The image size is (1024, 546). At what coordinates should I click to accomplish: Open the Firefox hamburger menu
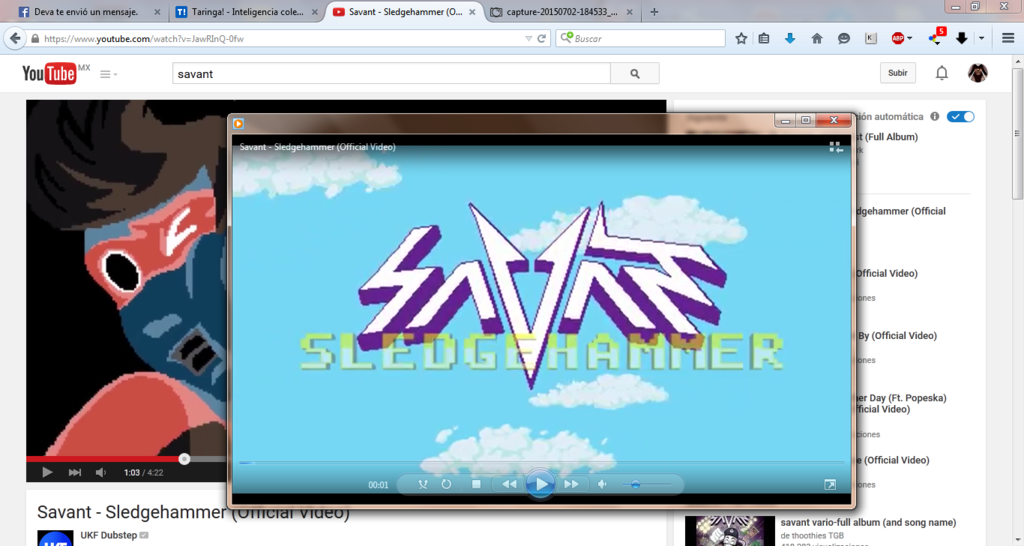[1008, 39]
